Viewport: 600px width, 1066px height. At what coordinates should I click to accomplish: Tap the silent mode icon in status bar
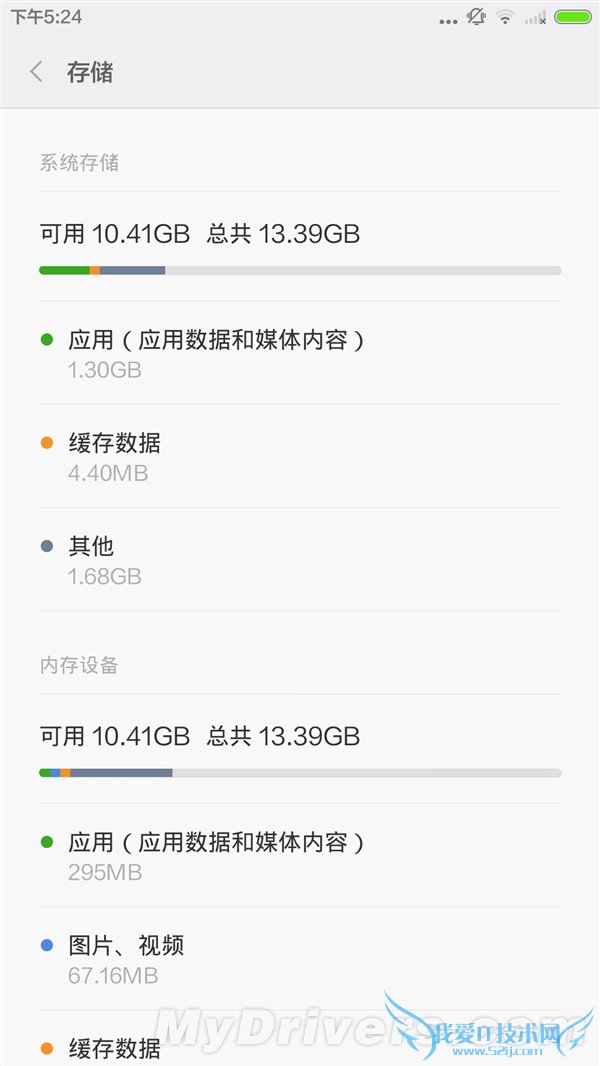pos(476,17)
